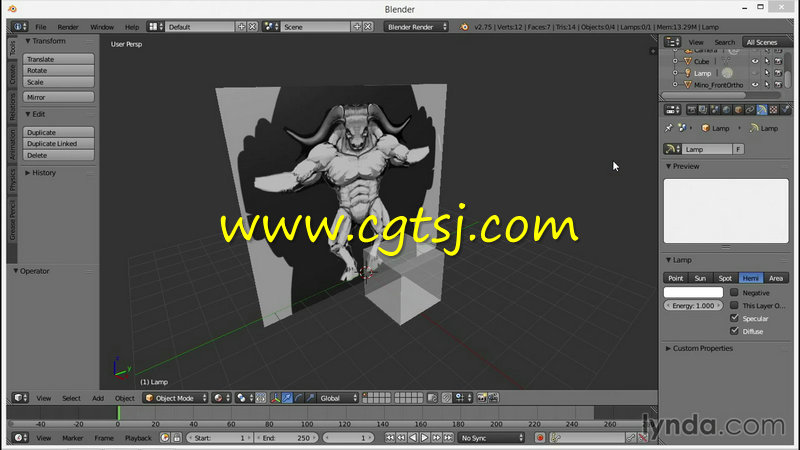Click the Duplicate Linked button

[x=58, y=143]
